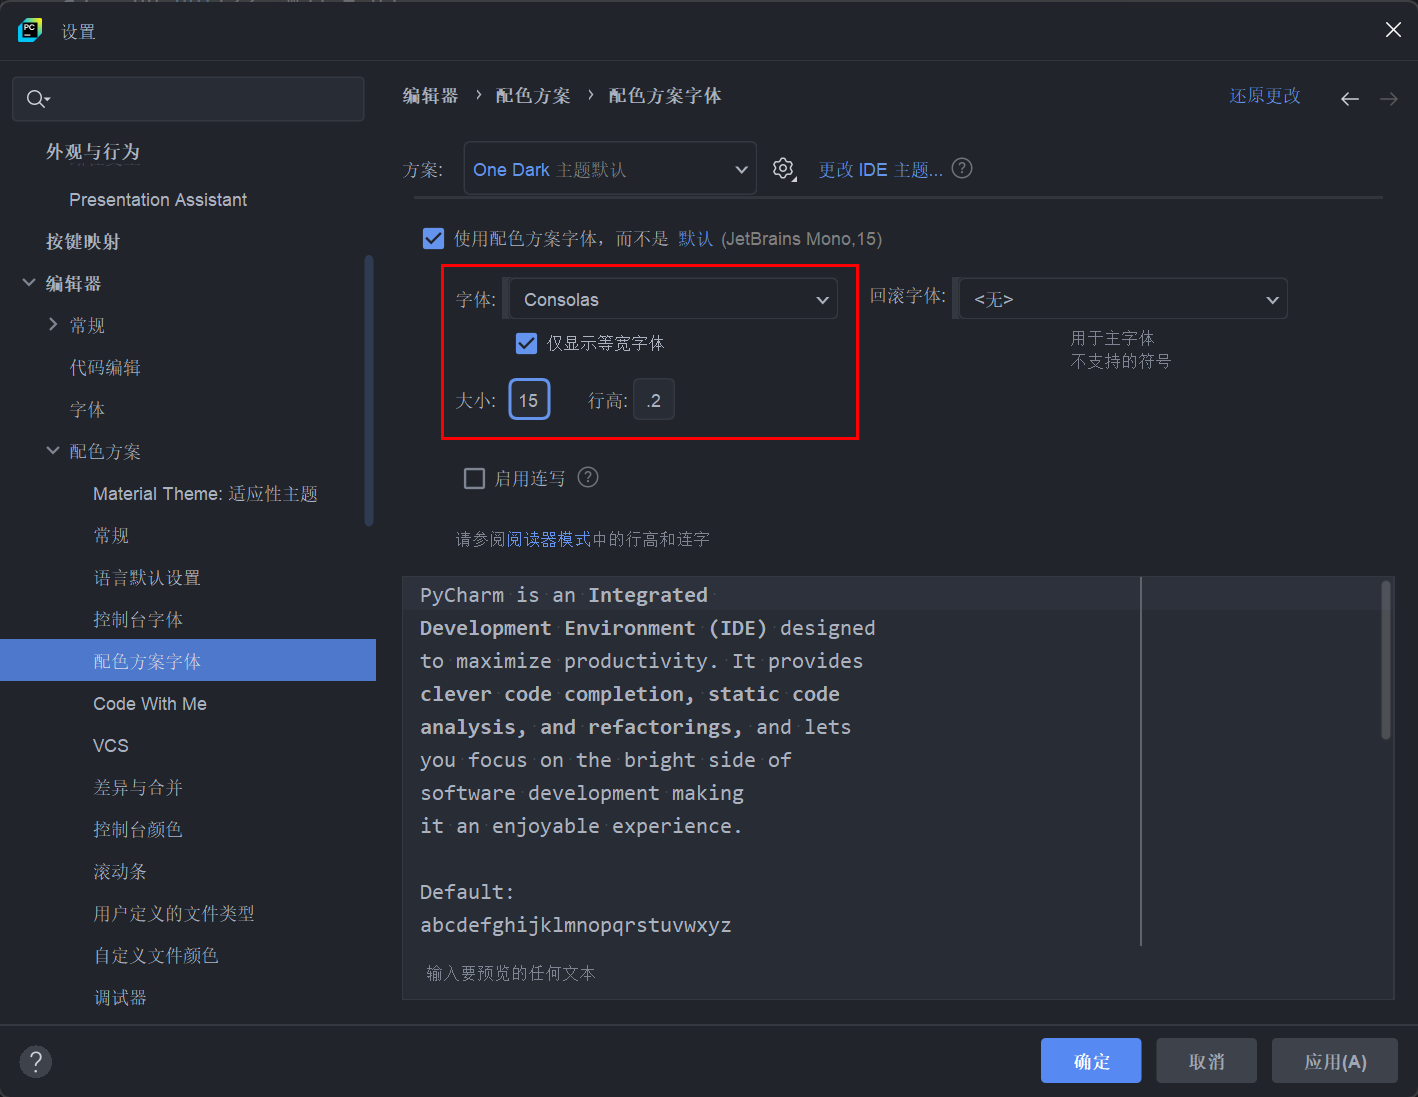Screen dimensions: 1418x1097
Task: Select 用户定义的文件类型 item
Action: (x=174, y=913)
